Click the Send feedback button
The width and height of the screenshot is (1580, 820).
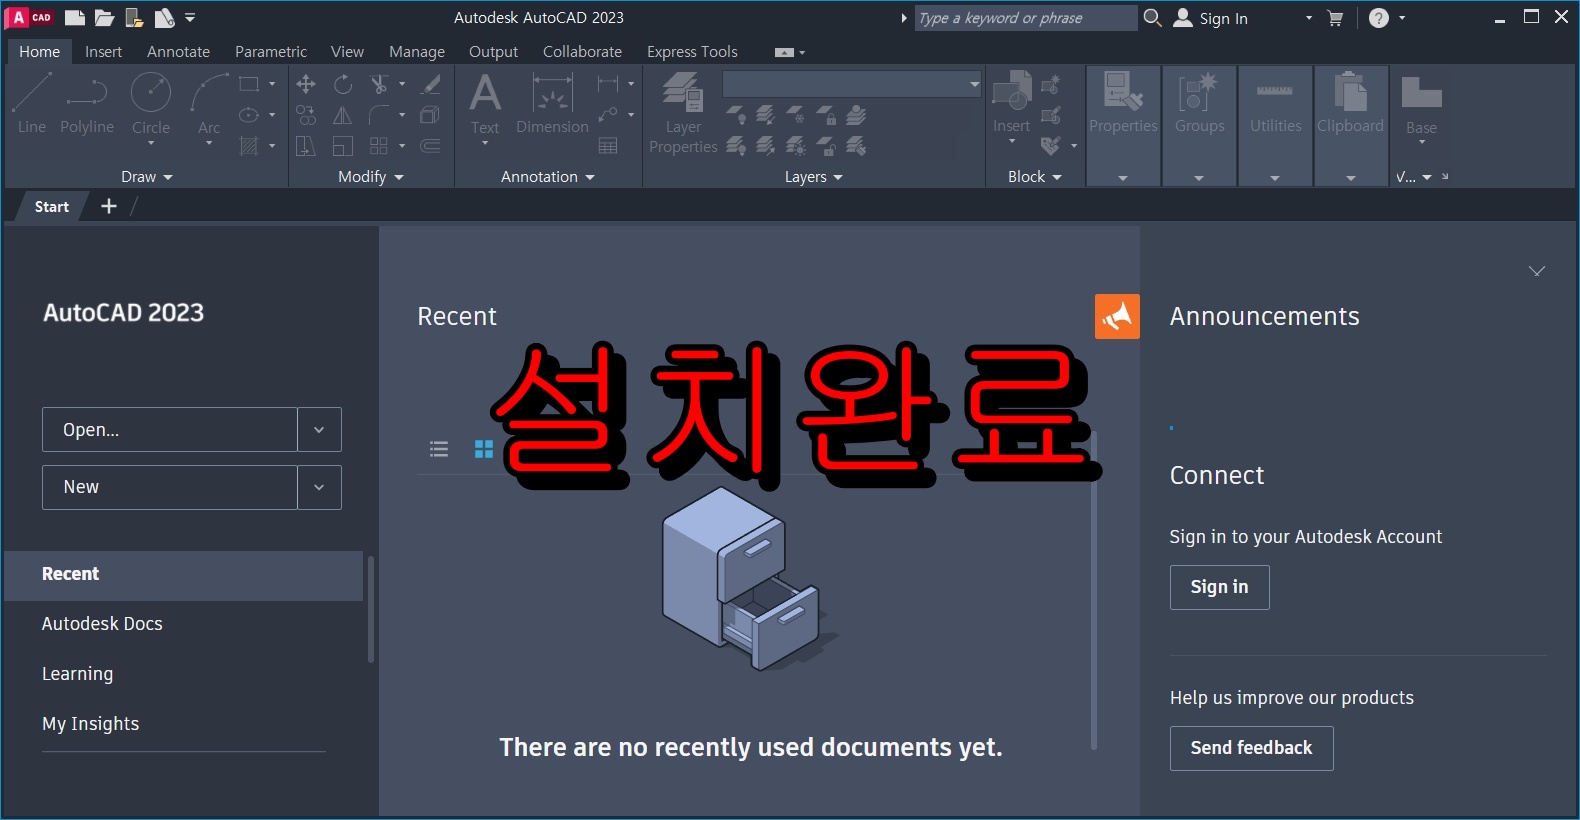point(1252,748)
